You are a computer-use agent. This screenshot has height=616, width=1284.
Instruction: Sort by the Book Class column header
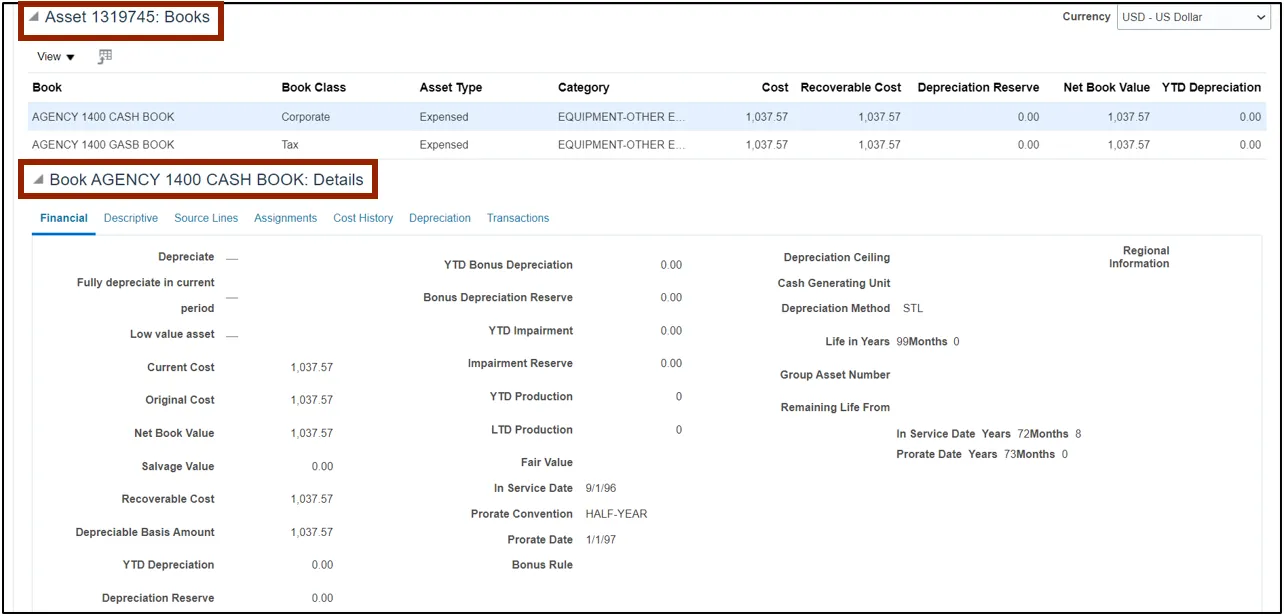(314, 88)
